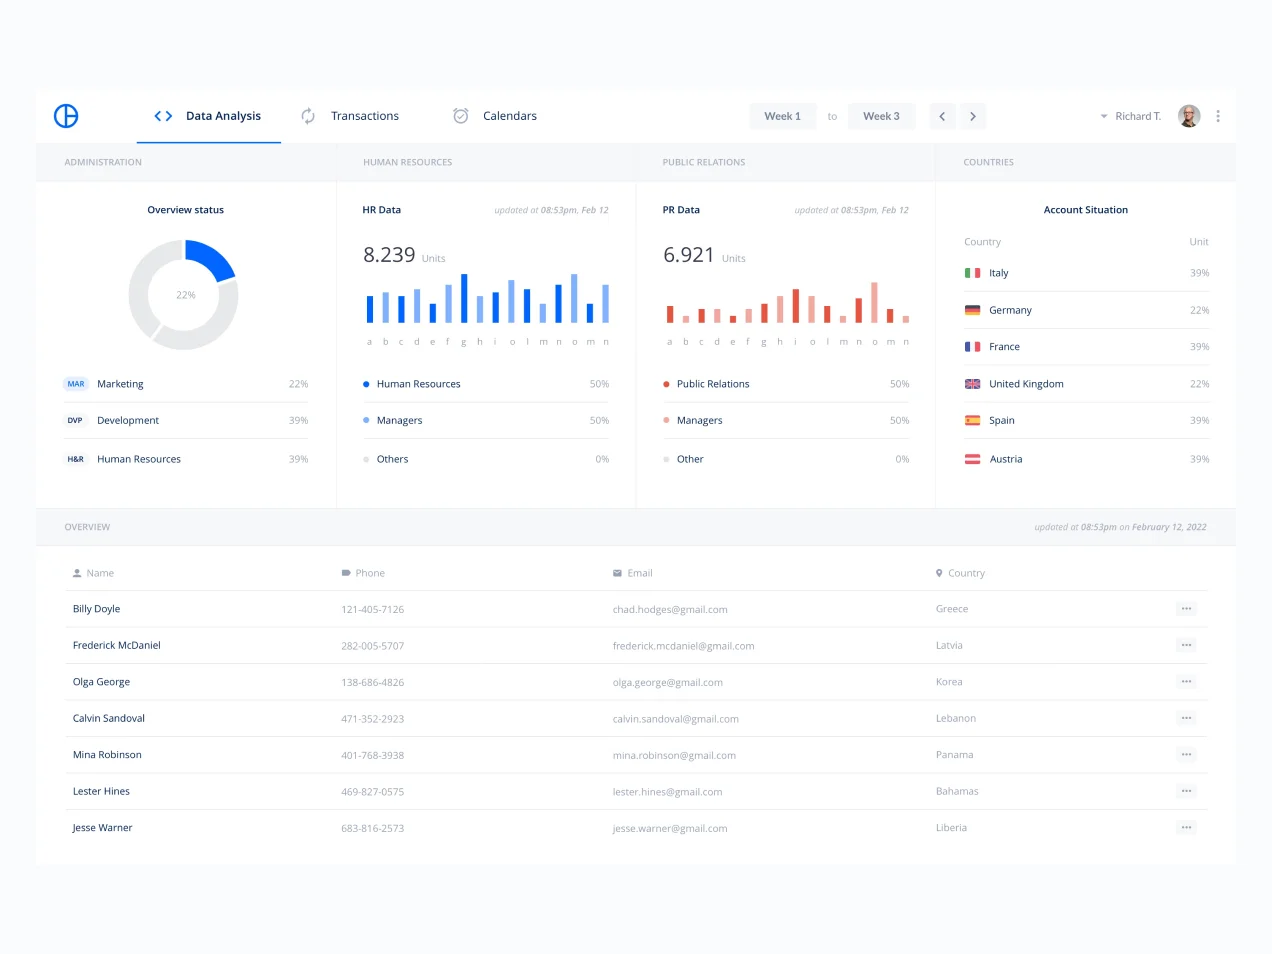Viewport: 1272px width, 954px height.
Task: Click the red Public Relations legend dot
Action: coord(666,384)
